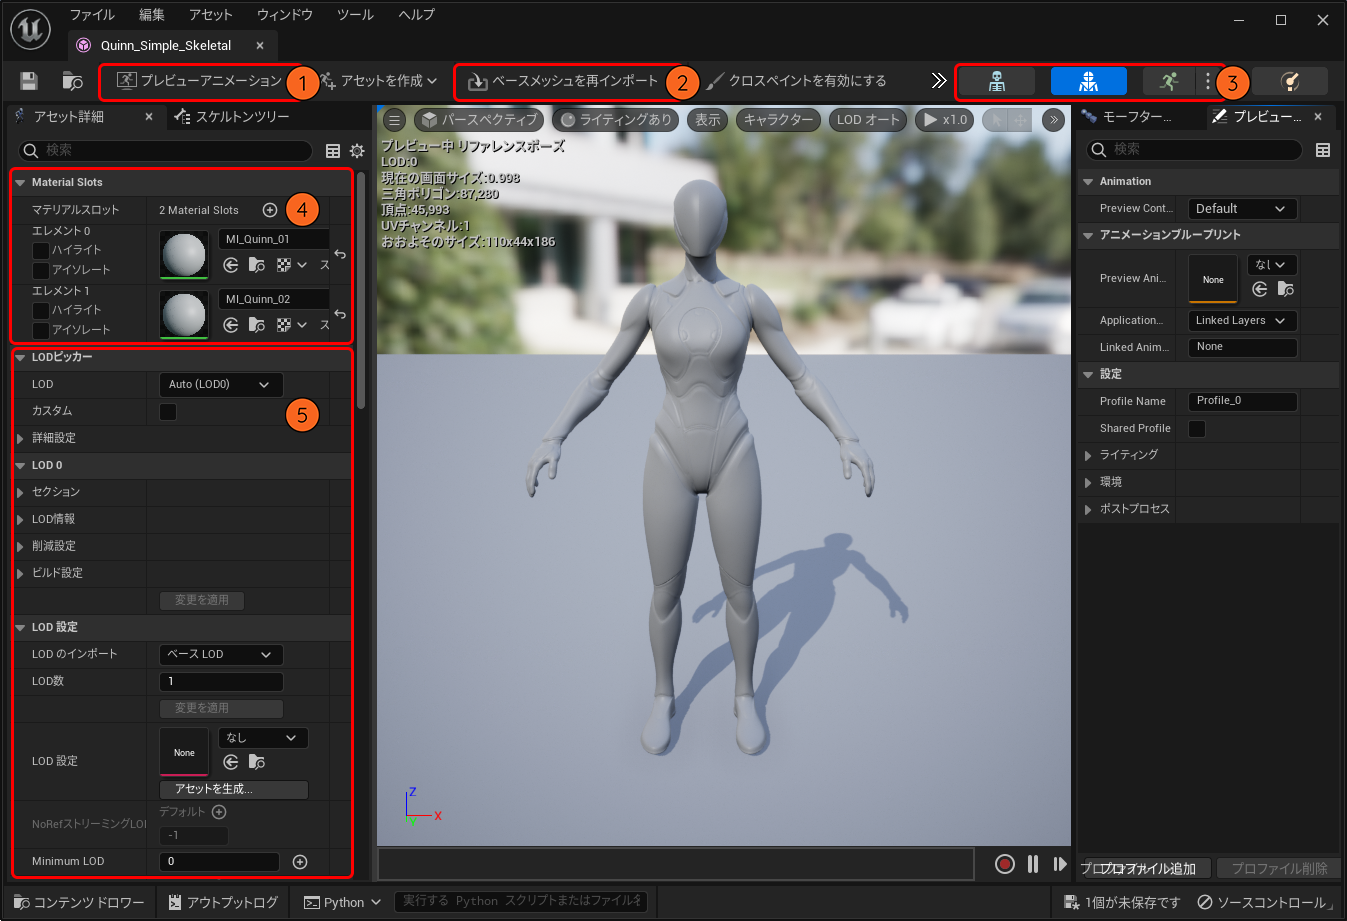
Task: Toggle the LOD picker custom checkbox
Action: [168, 411]
